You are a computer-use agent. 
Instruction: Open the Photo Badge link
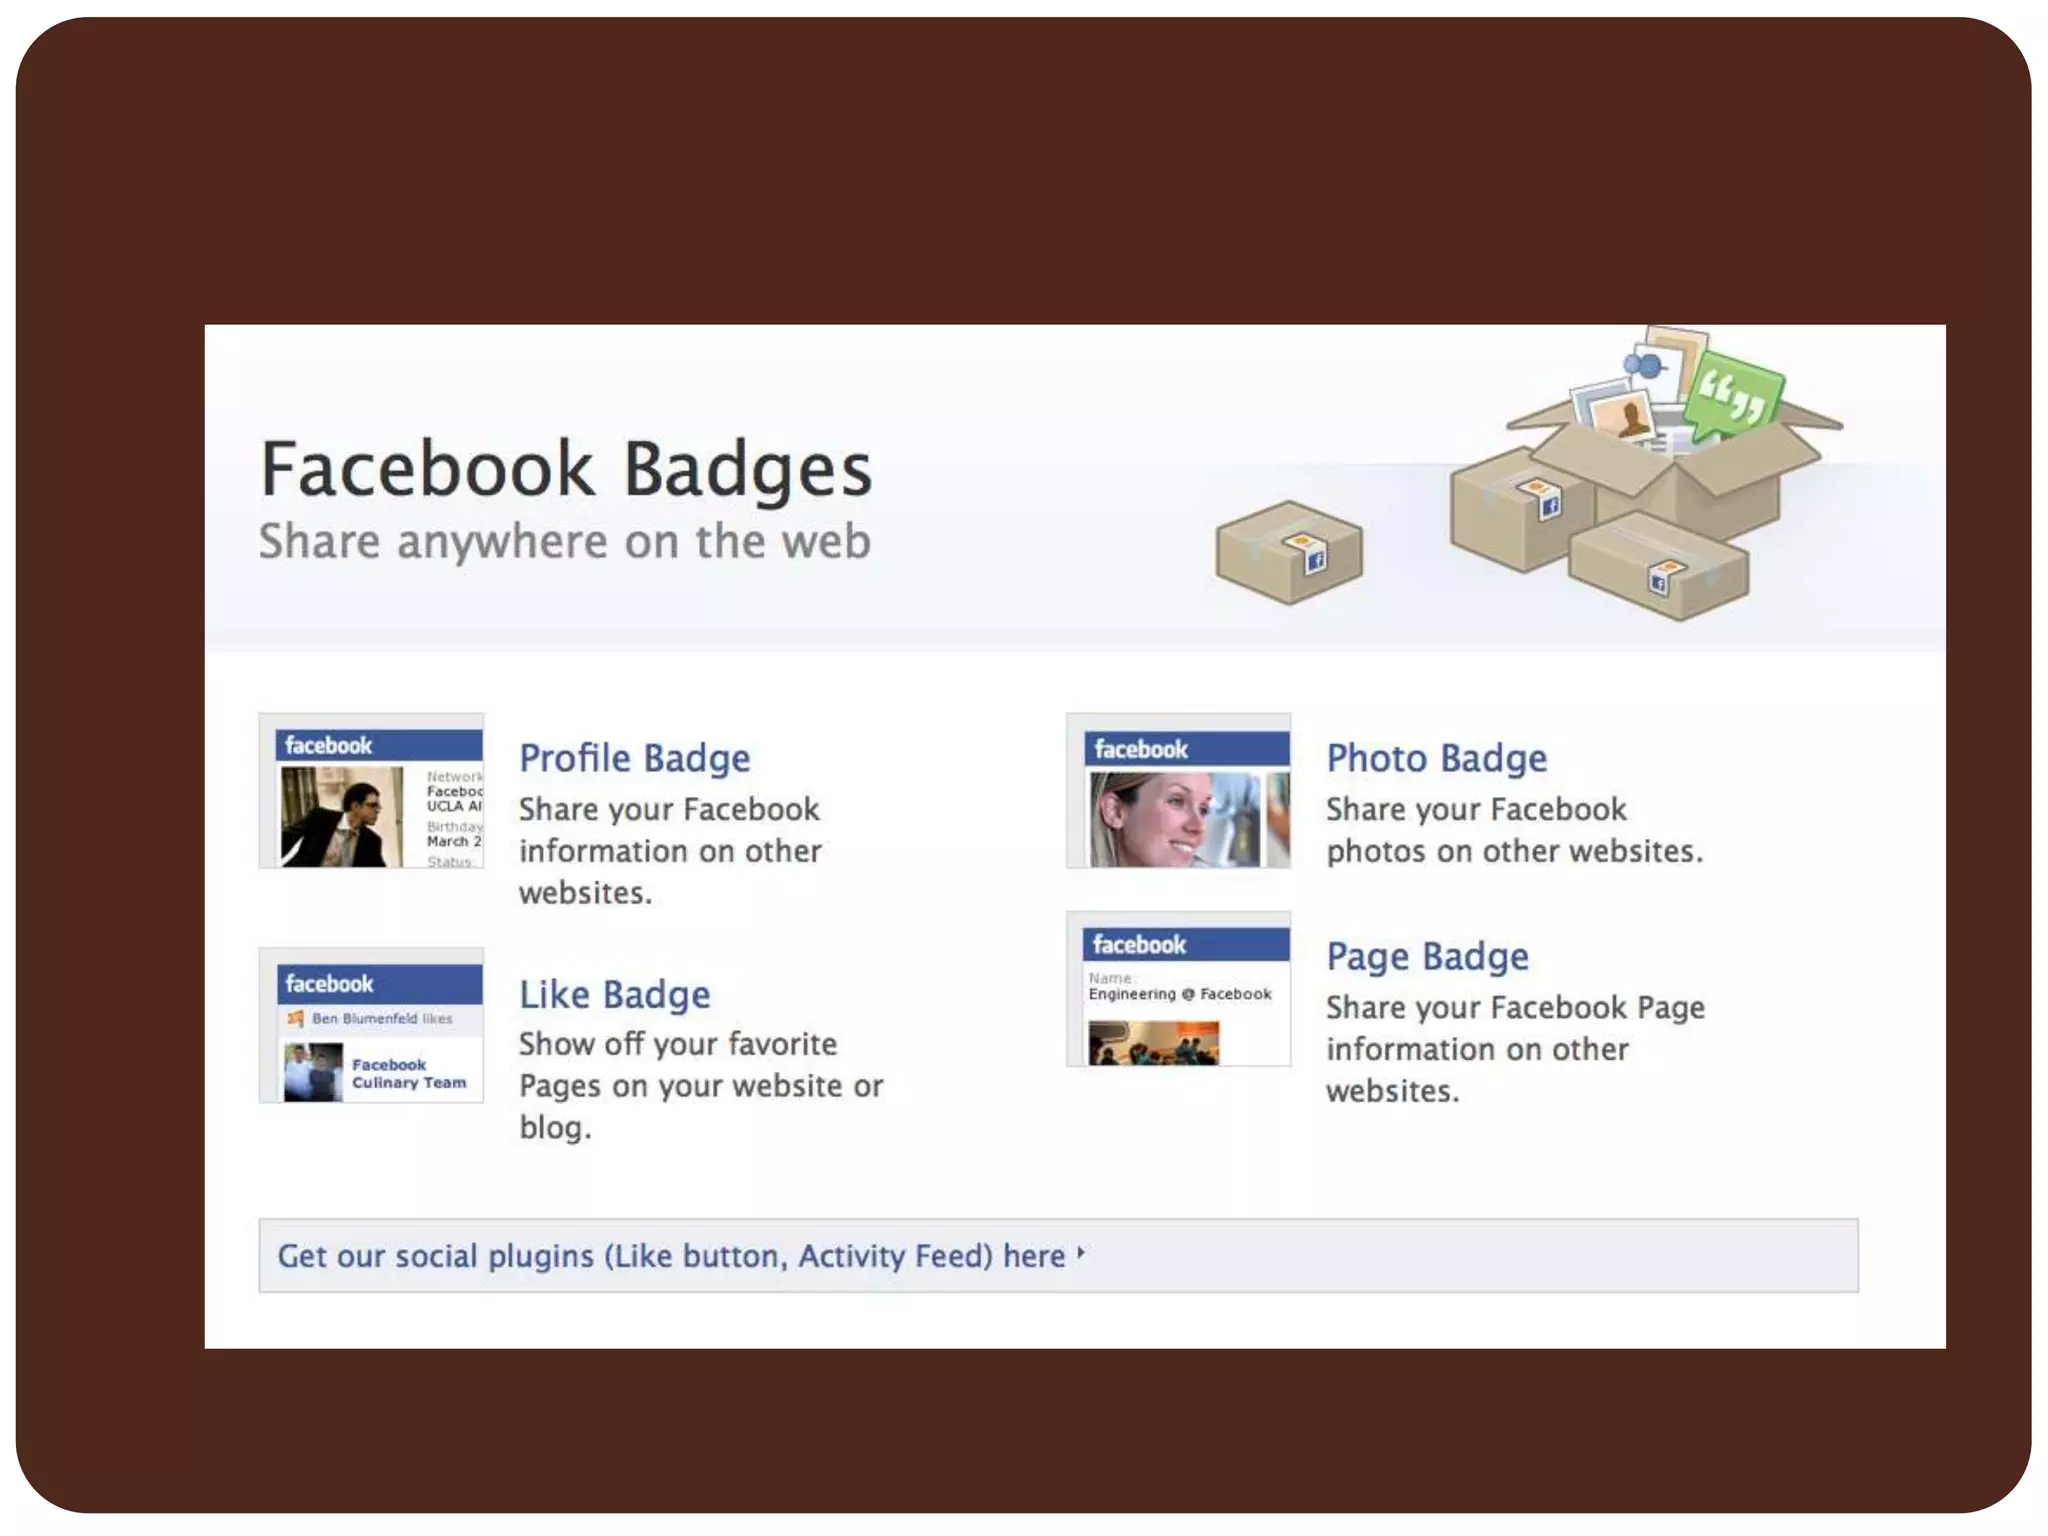(1436, 758)
